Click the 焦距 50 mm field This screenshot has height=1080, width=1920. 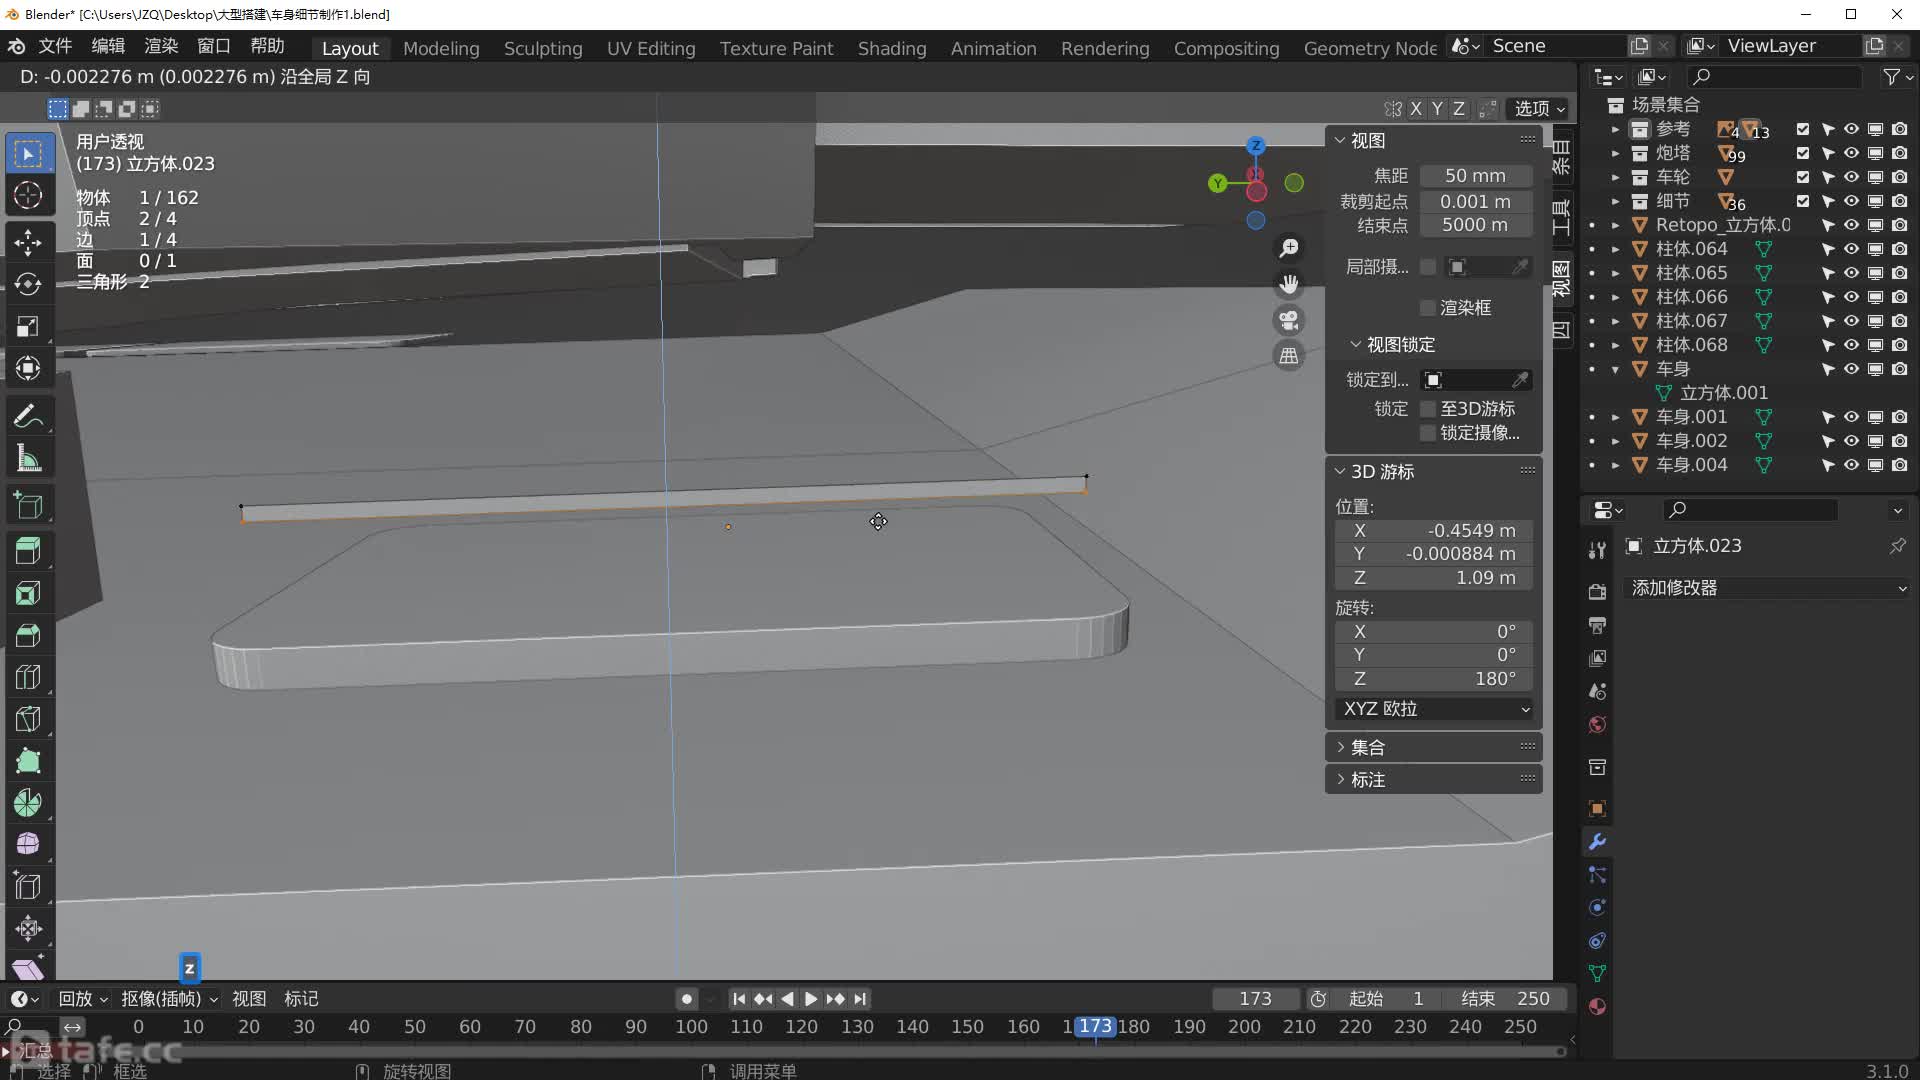1474,176
